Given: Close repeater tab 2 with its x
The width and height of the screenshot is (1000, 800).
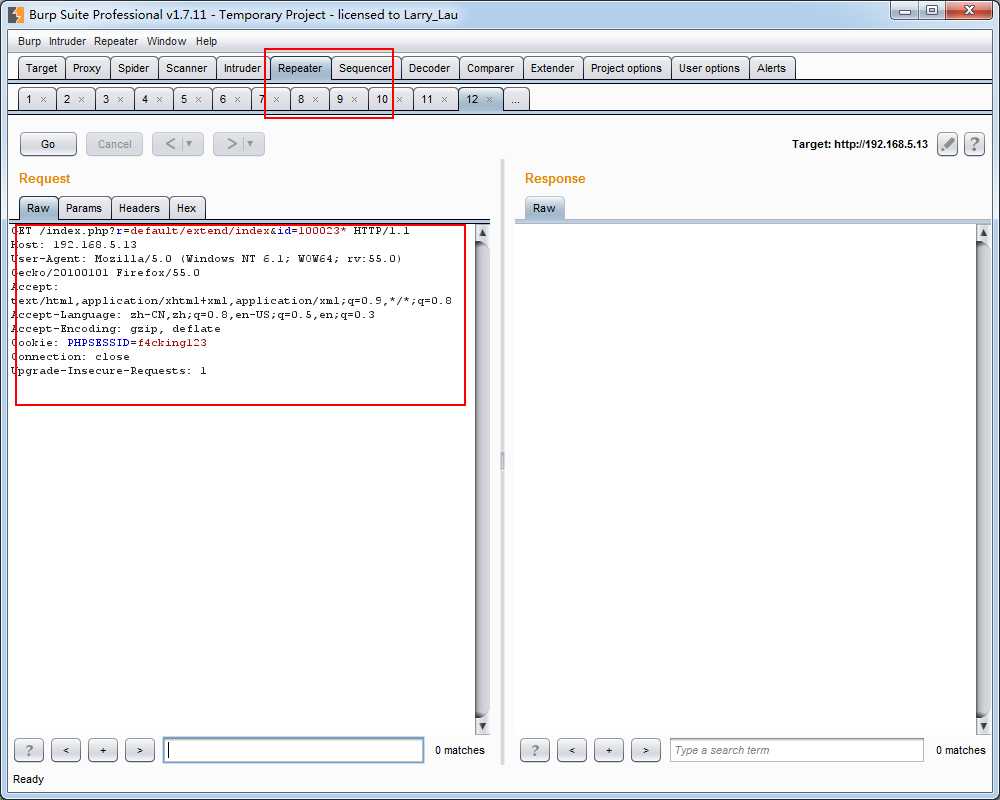Looking at the screenshot, I should [x=82, y=100].
